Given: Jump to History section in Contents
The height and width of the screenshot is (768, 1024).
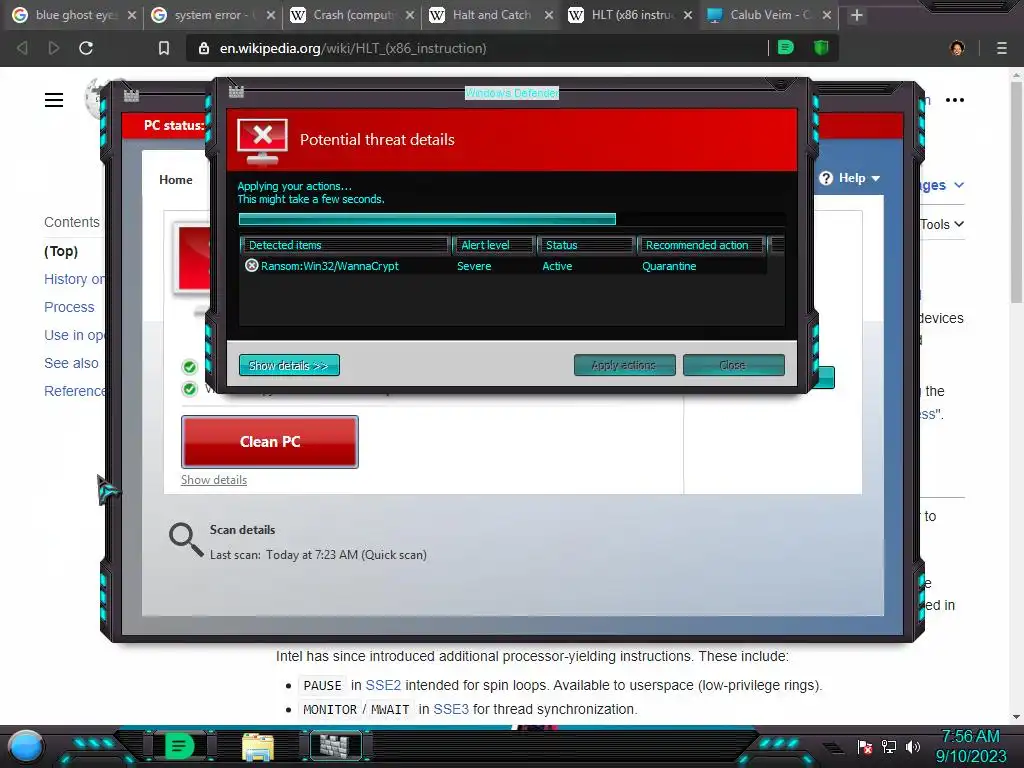Looking at the screenshot, I should pyautogui.click(x=74, y=280).
